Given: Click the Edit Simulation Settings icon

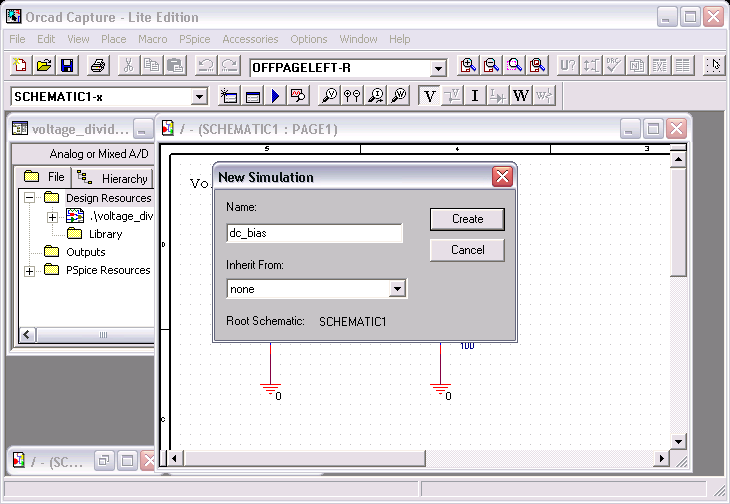Looking at the screenshot, I should click(252, 96).
